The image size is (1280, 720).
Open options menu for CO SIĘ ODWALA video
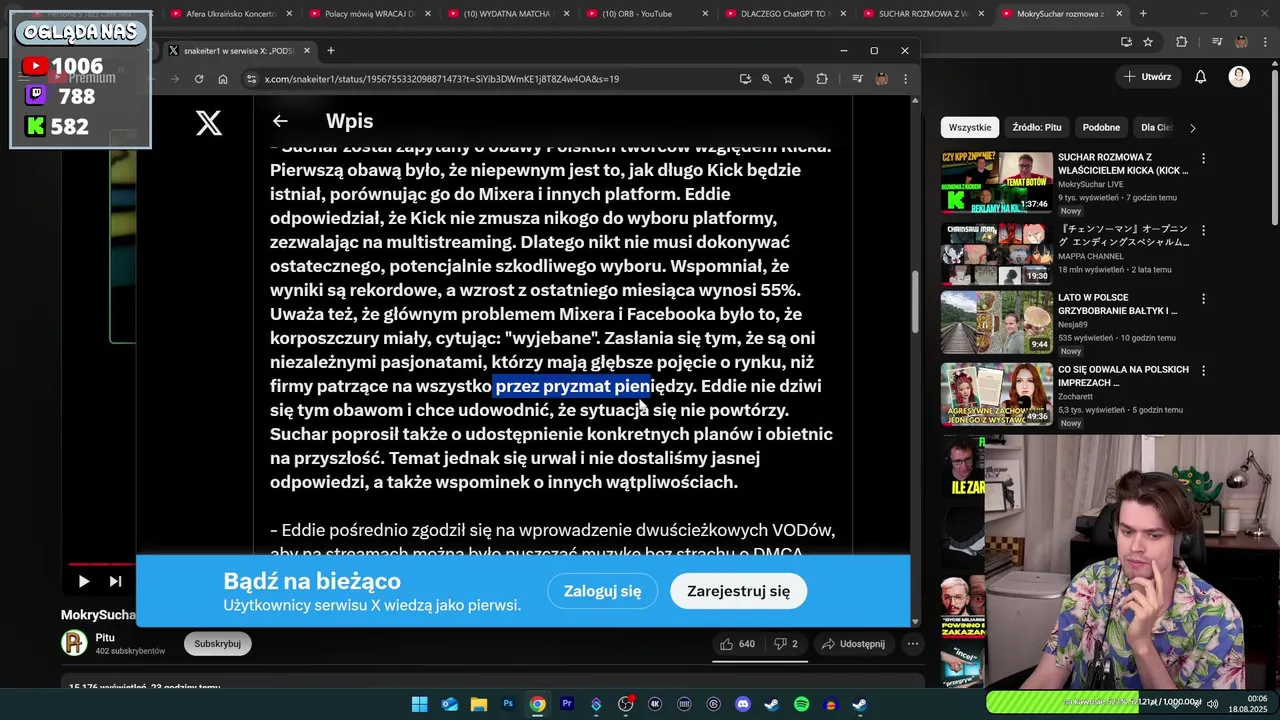coord(1203,371)
